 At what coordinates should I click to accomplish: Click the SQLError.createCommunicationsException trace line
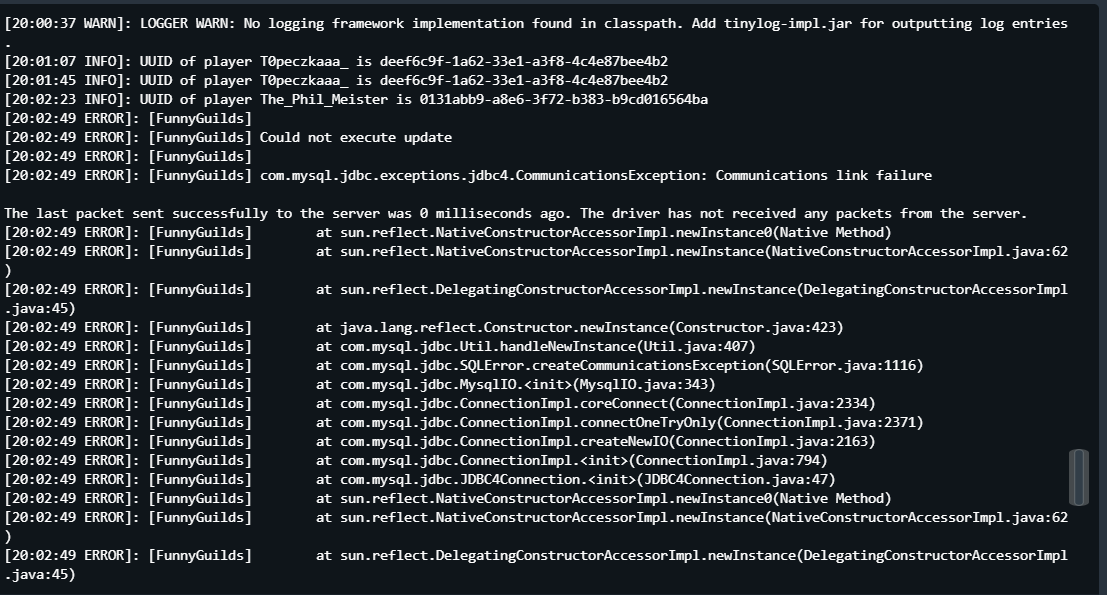tap(619, 365)
